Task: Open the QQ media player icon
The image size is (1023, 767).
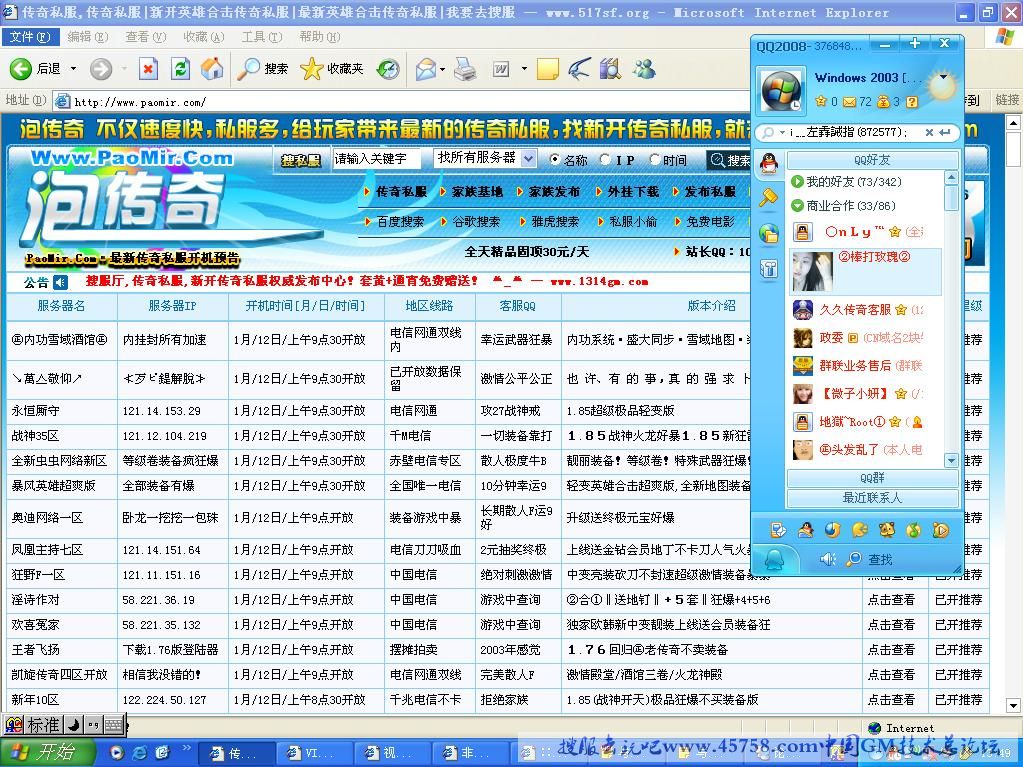Action: [x=940, y=529]
